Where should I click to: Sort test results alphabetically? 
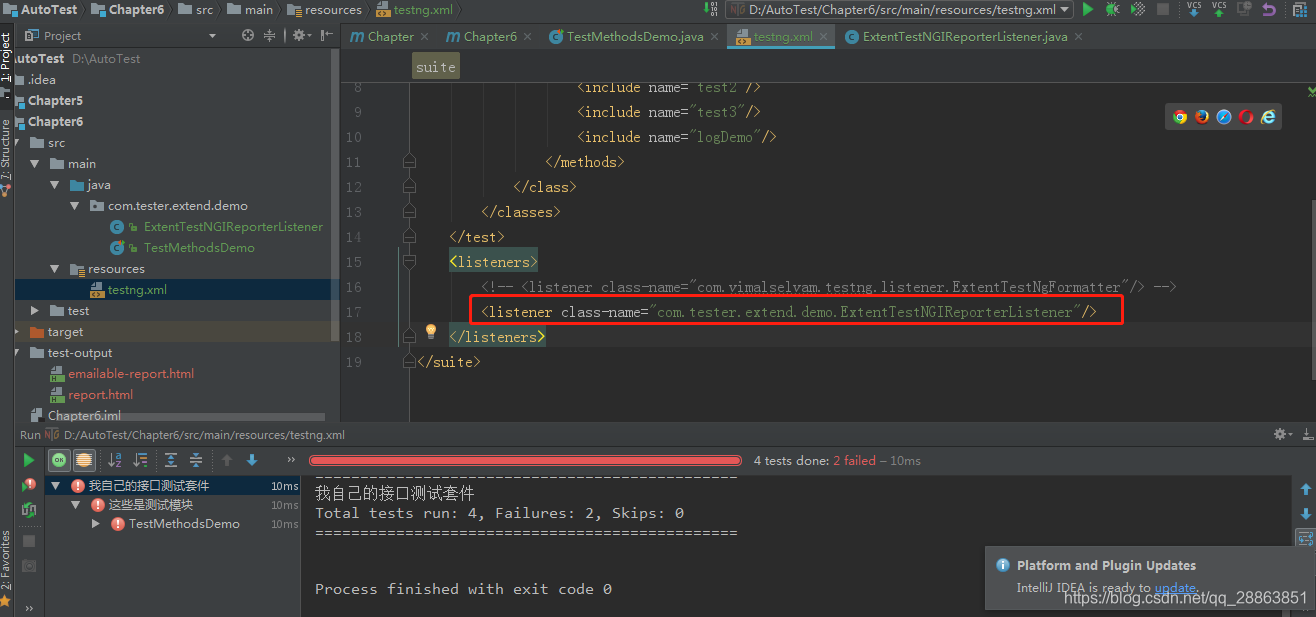pyautogui.click(x=115, y=460)
